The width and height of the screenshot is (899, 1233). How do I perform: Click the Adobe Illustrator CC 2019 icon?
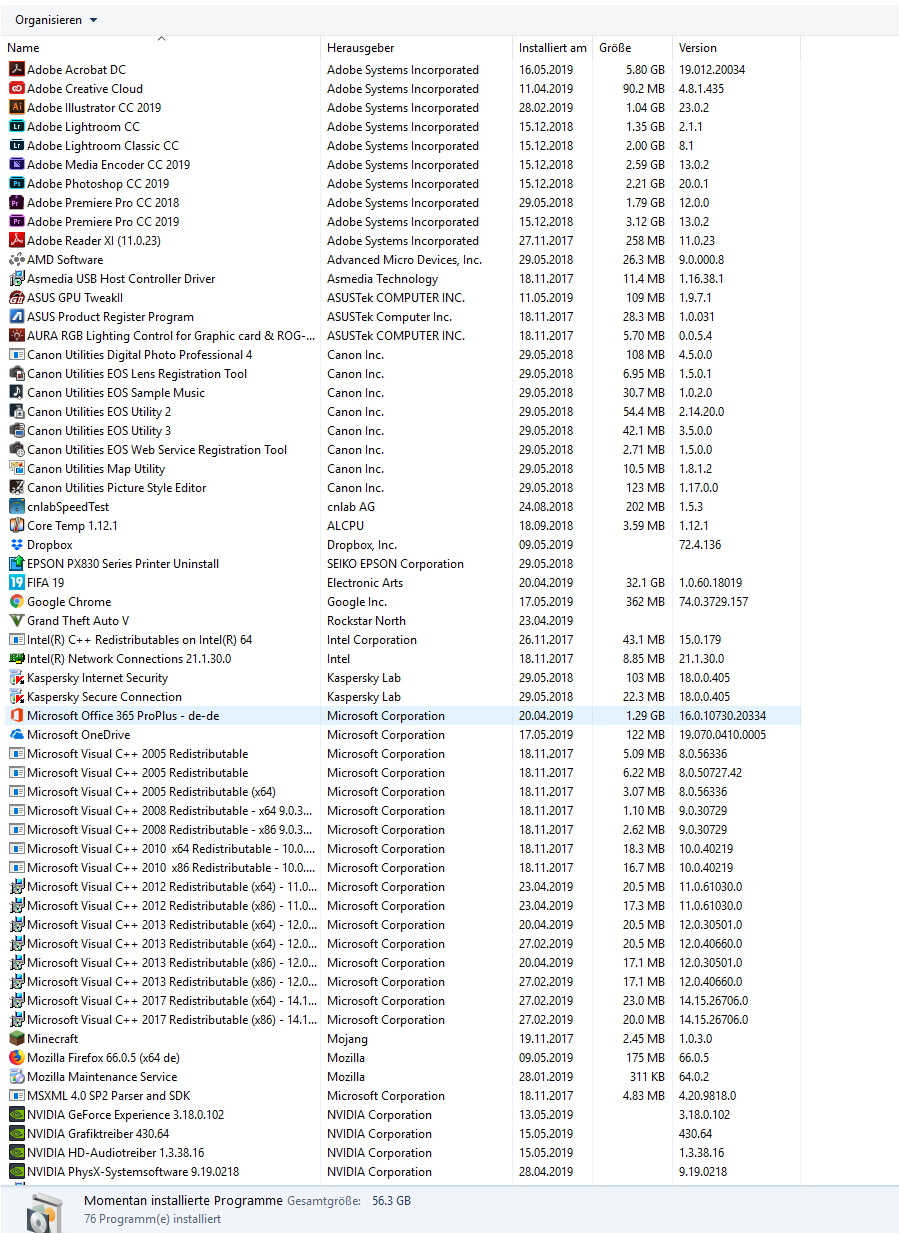coord(17,108)
